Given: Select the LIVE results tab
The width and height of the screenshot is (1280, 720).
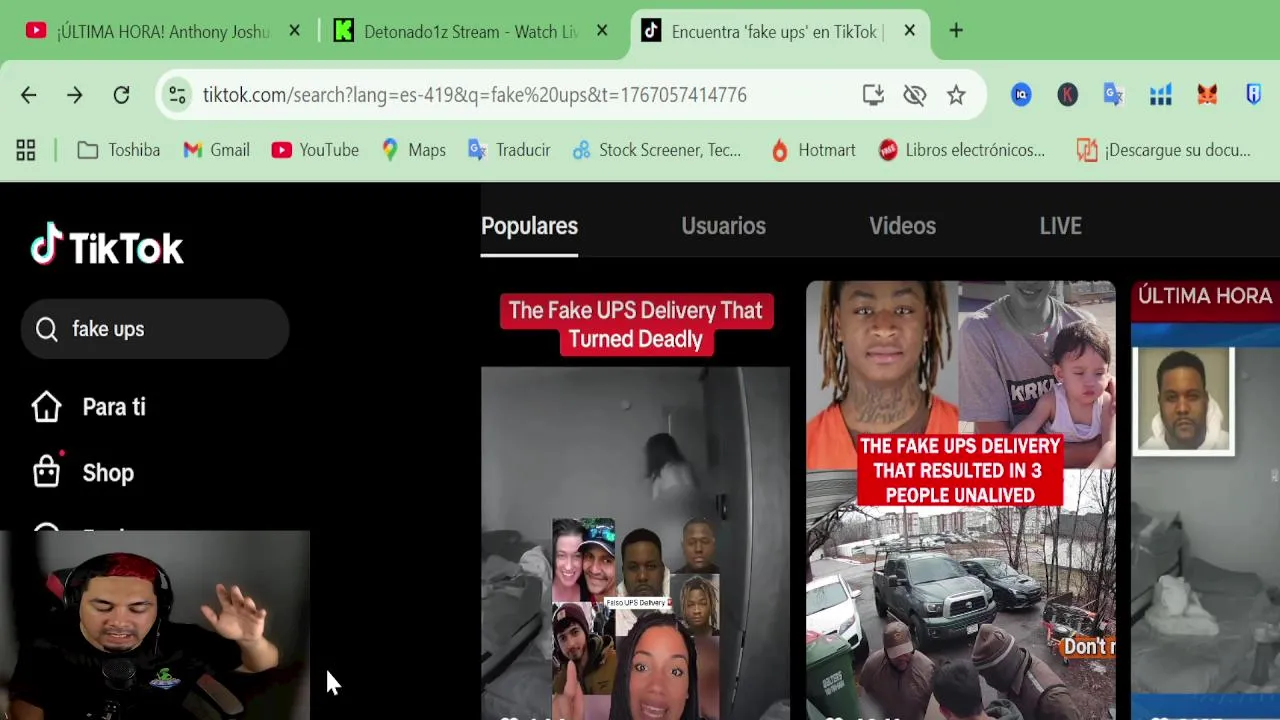Looking at the screenshot, I should tap(1060, 226).
